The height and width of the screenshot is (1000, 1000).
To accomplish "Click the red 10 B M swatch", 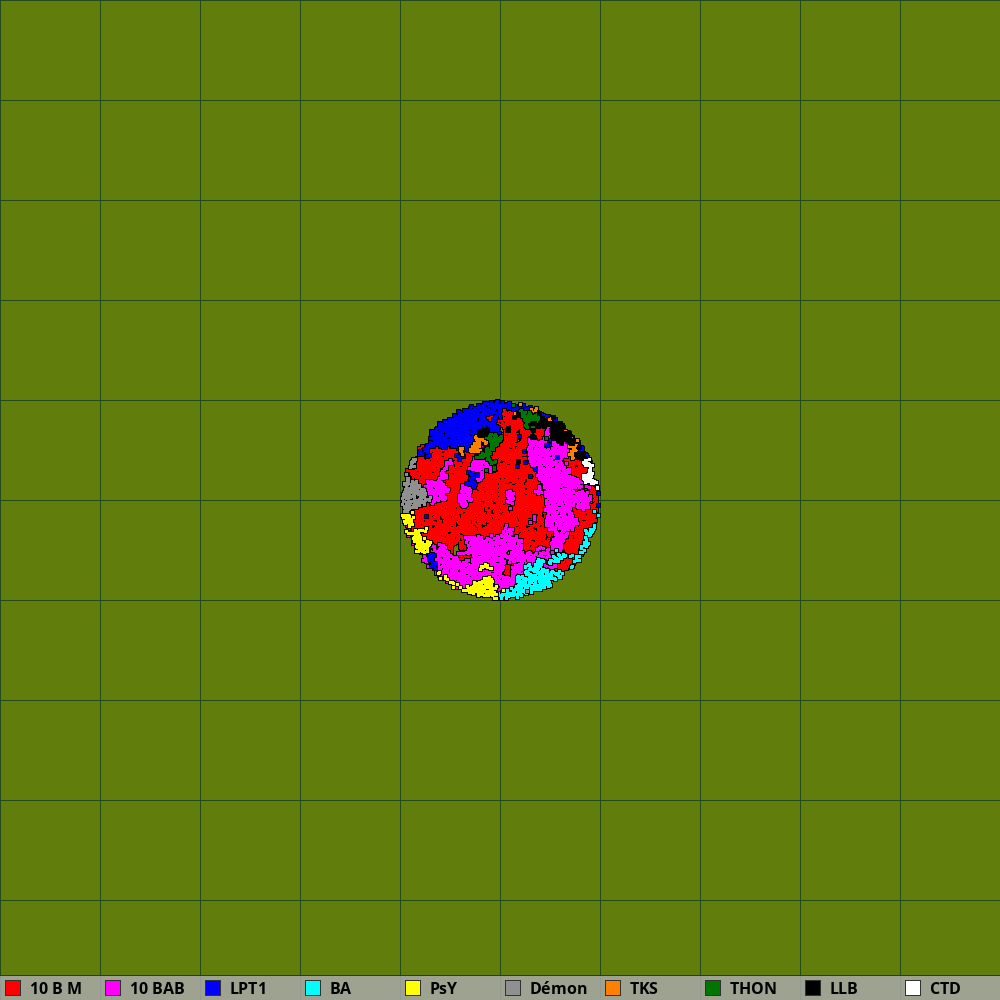I will click(x=13, y=988).
